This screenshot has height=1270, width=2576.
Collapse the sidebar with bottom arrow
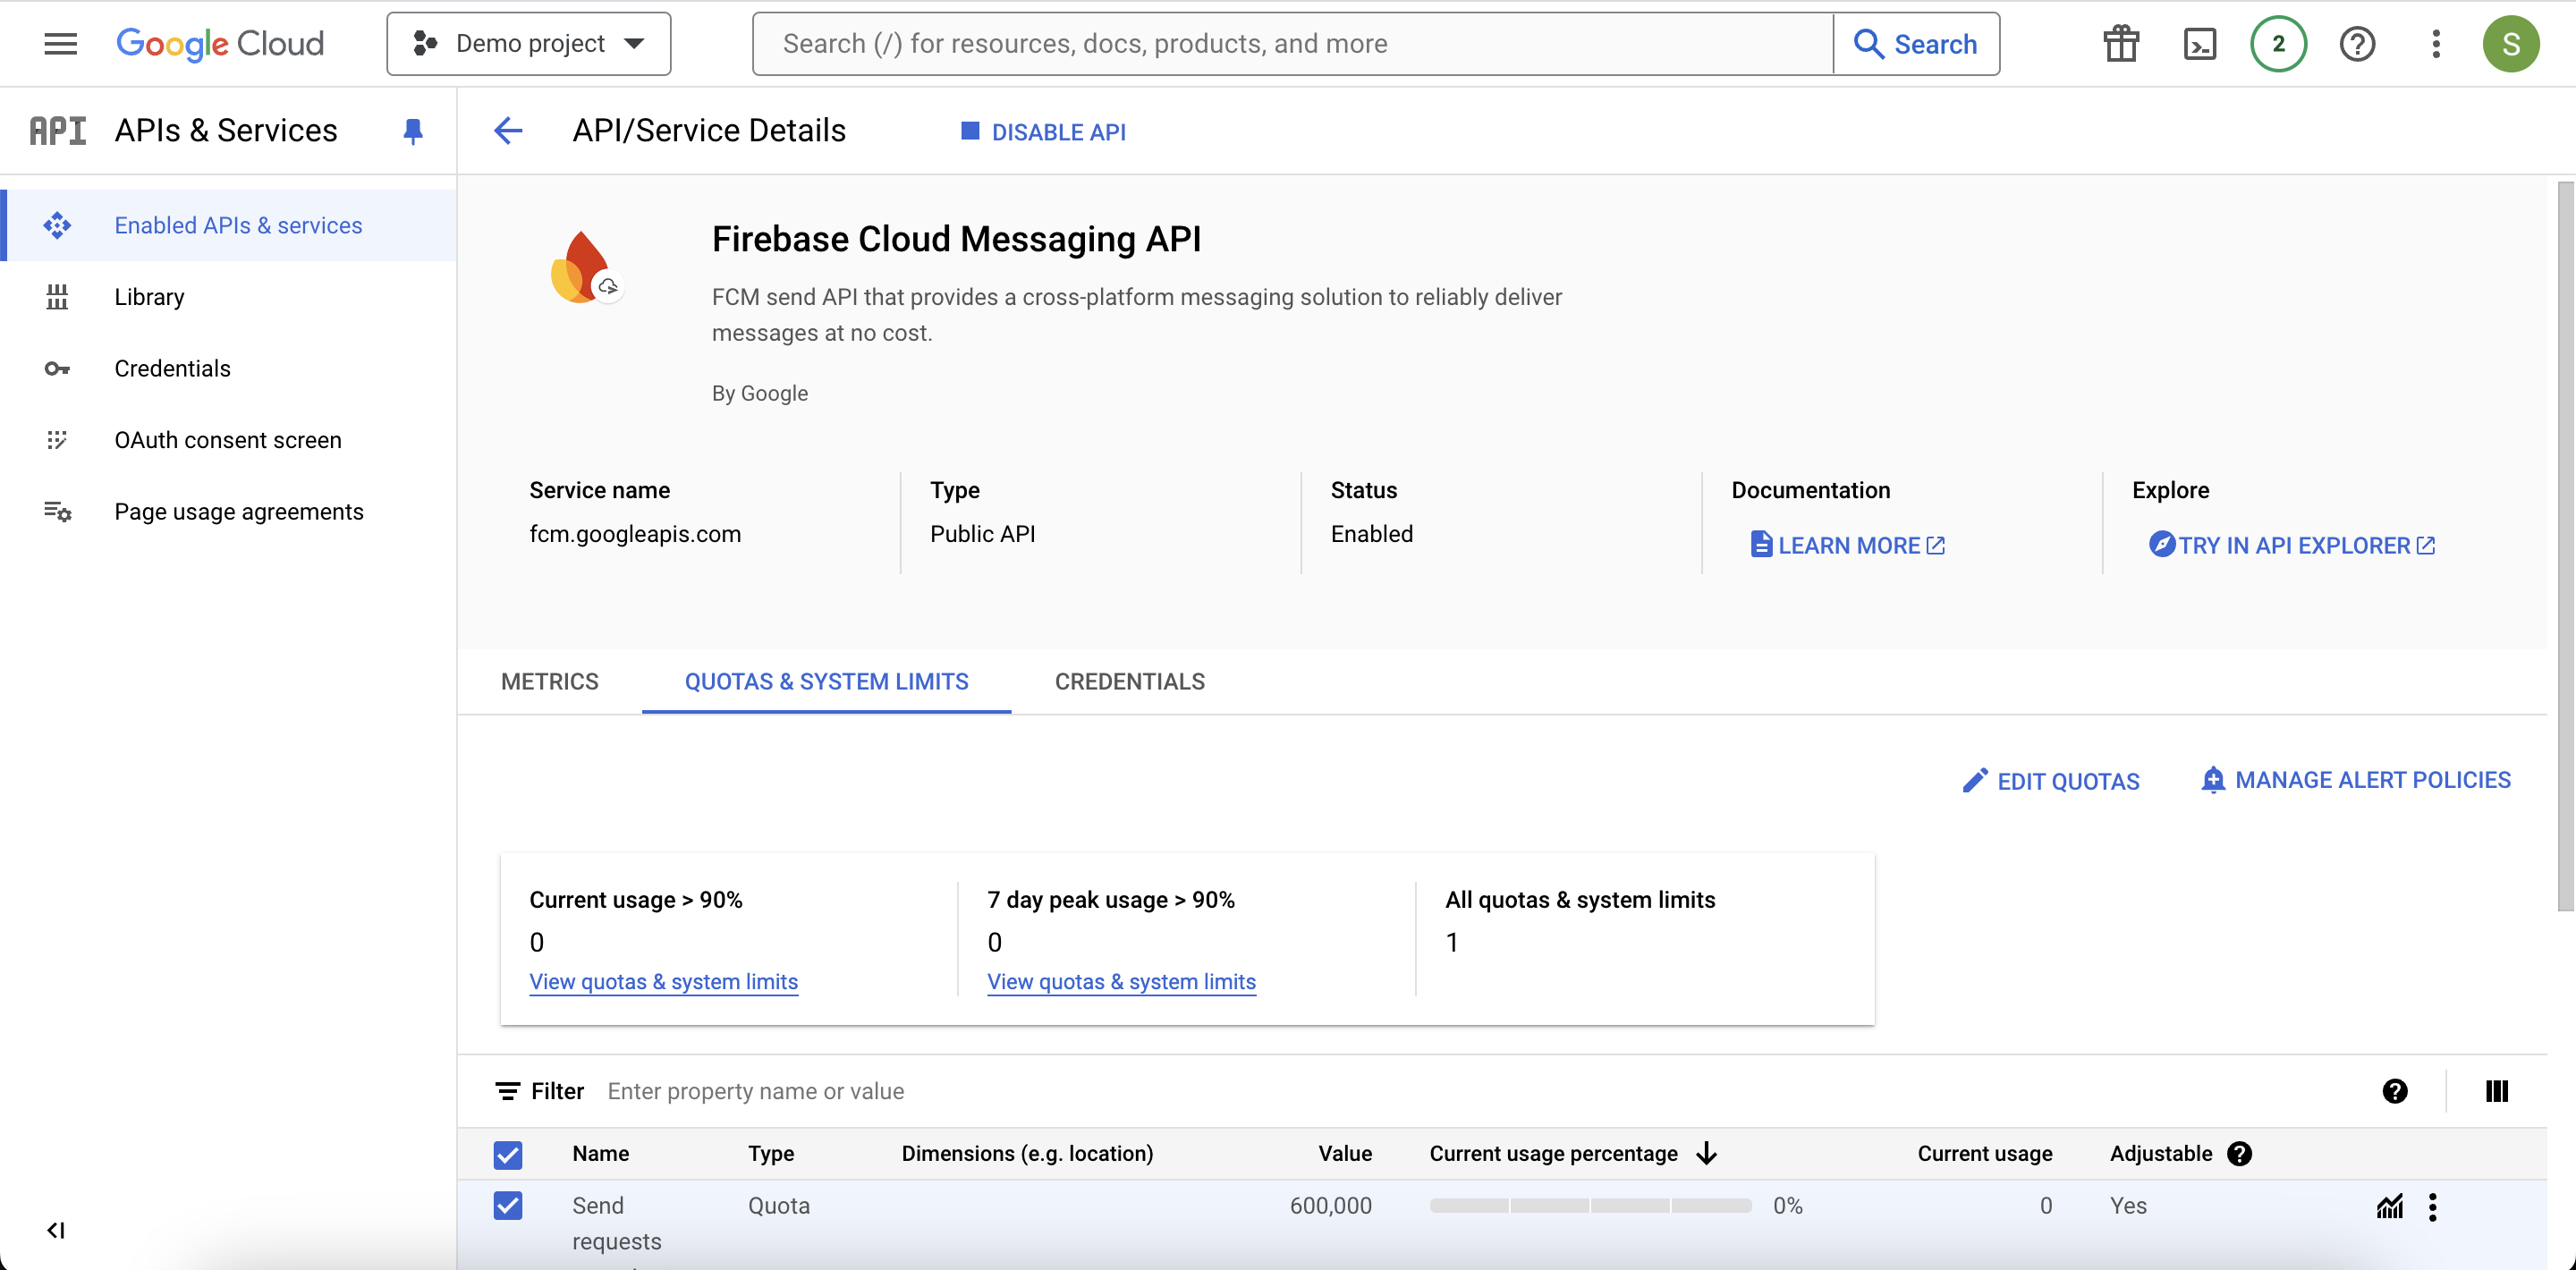56,1230
